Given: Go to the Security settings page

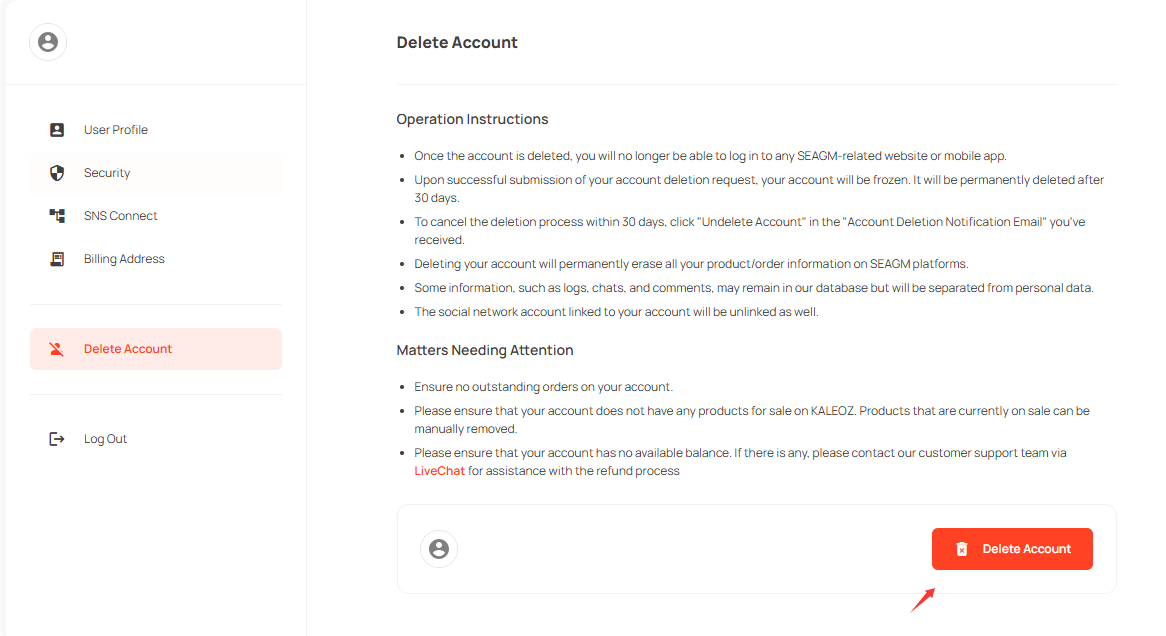Looking at the screenshot, I should (x=107, y=173).
